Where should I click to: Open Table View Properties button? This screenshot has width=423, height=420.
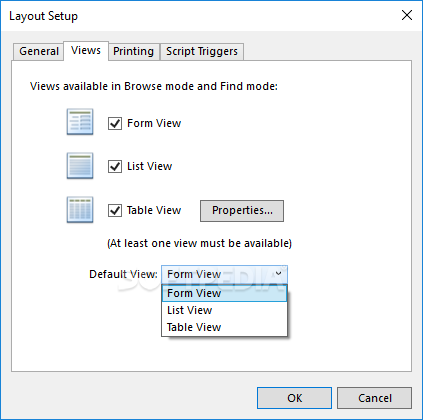(x=242, y=211)
